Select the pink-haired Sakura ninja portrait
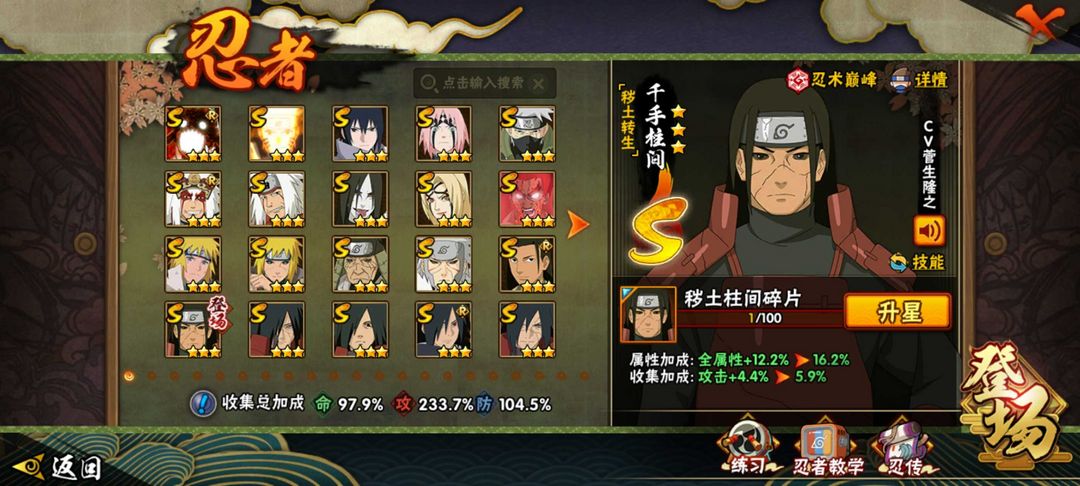1080x486 pixels. (x=444, y=134)
